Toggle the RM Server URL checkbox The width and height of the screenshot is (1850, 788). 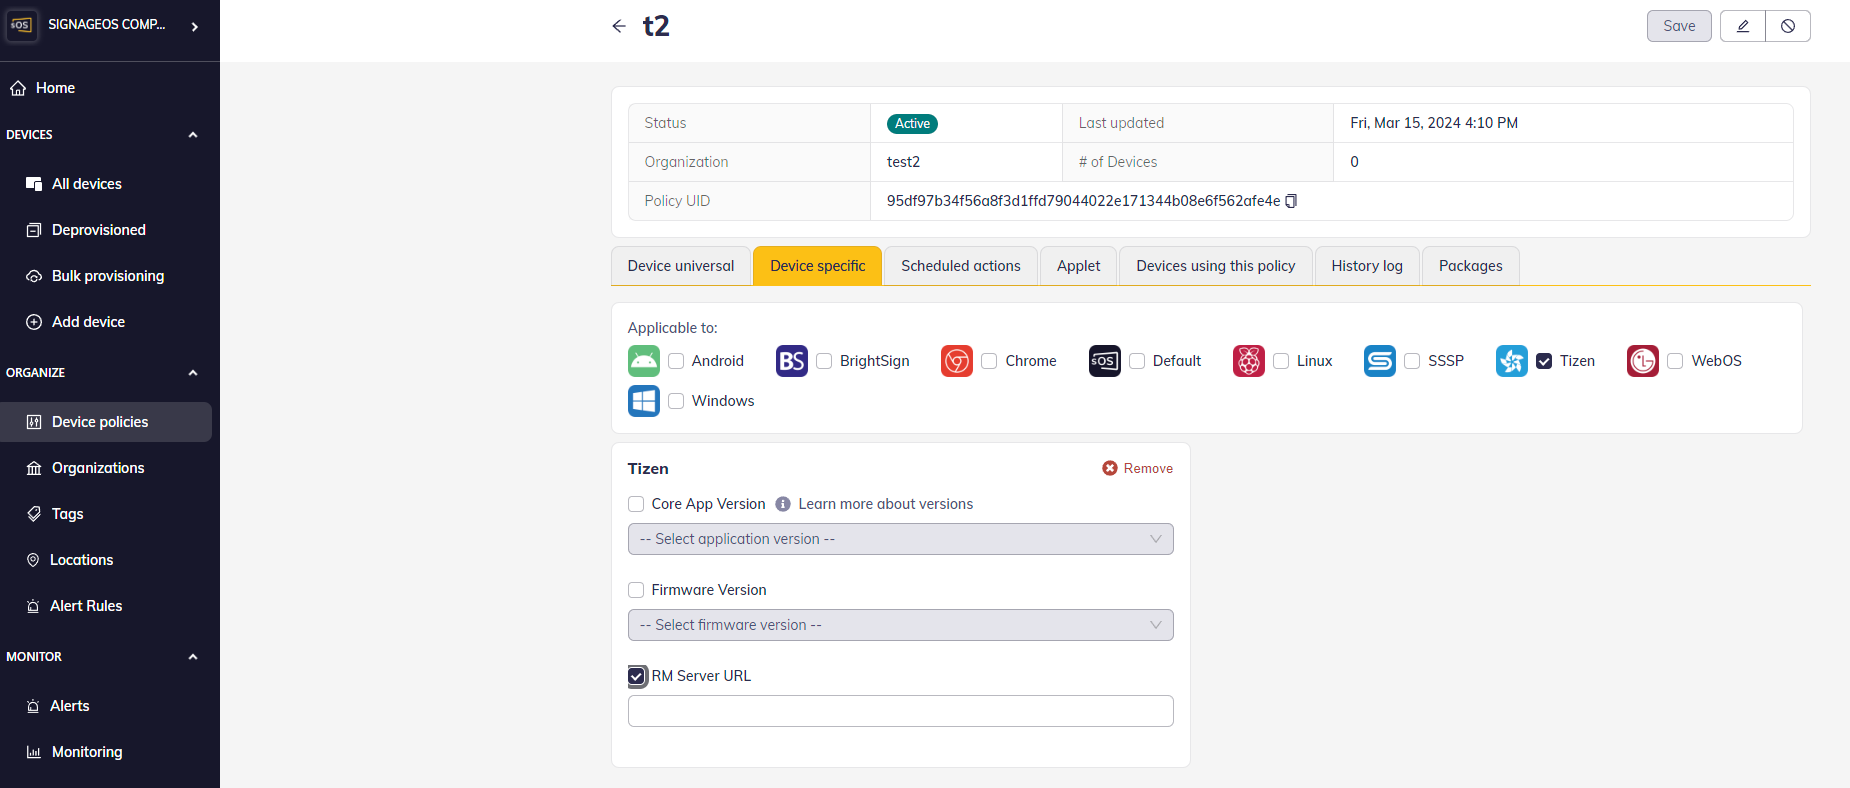click(637, 676)
